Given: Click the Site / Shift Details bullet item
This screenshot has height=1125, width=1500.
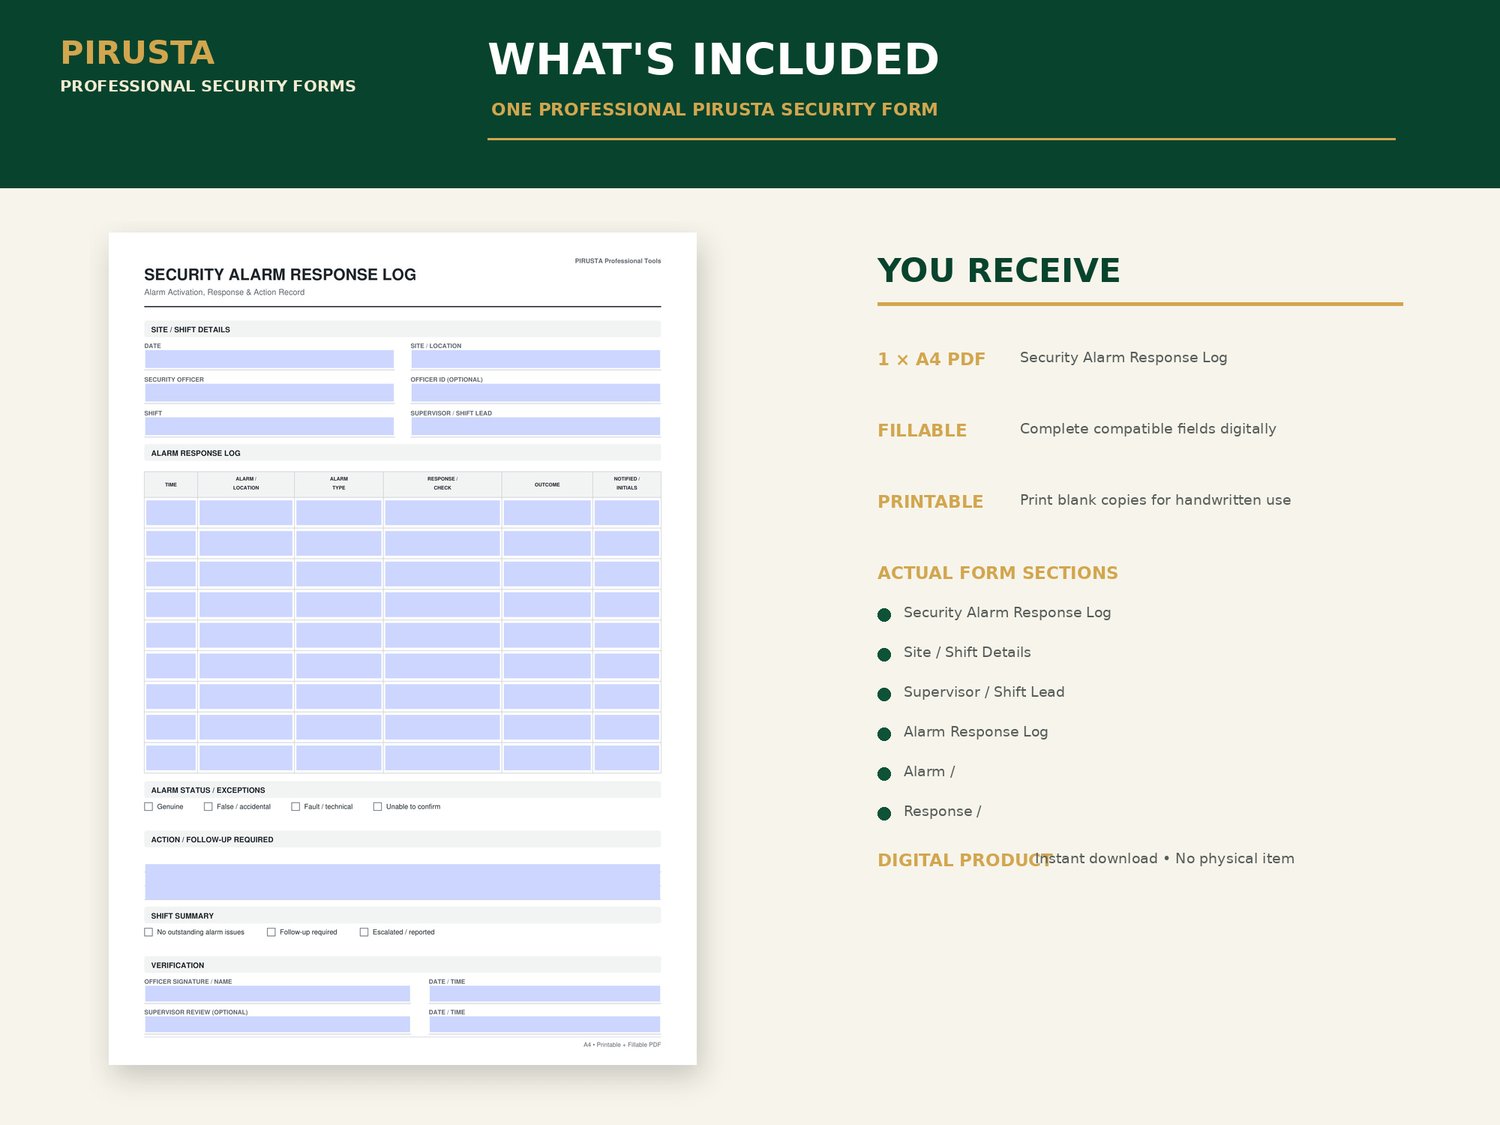Looking at the screenshot, I should tap(967, 652).
